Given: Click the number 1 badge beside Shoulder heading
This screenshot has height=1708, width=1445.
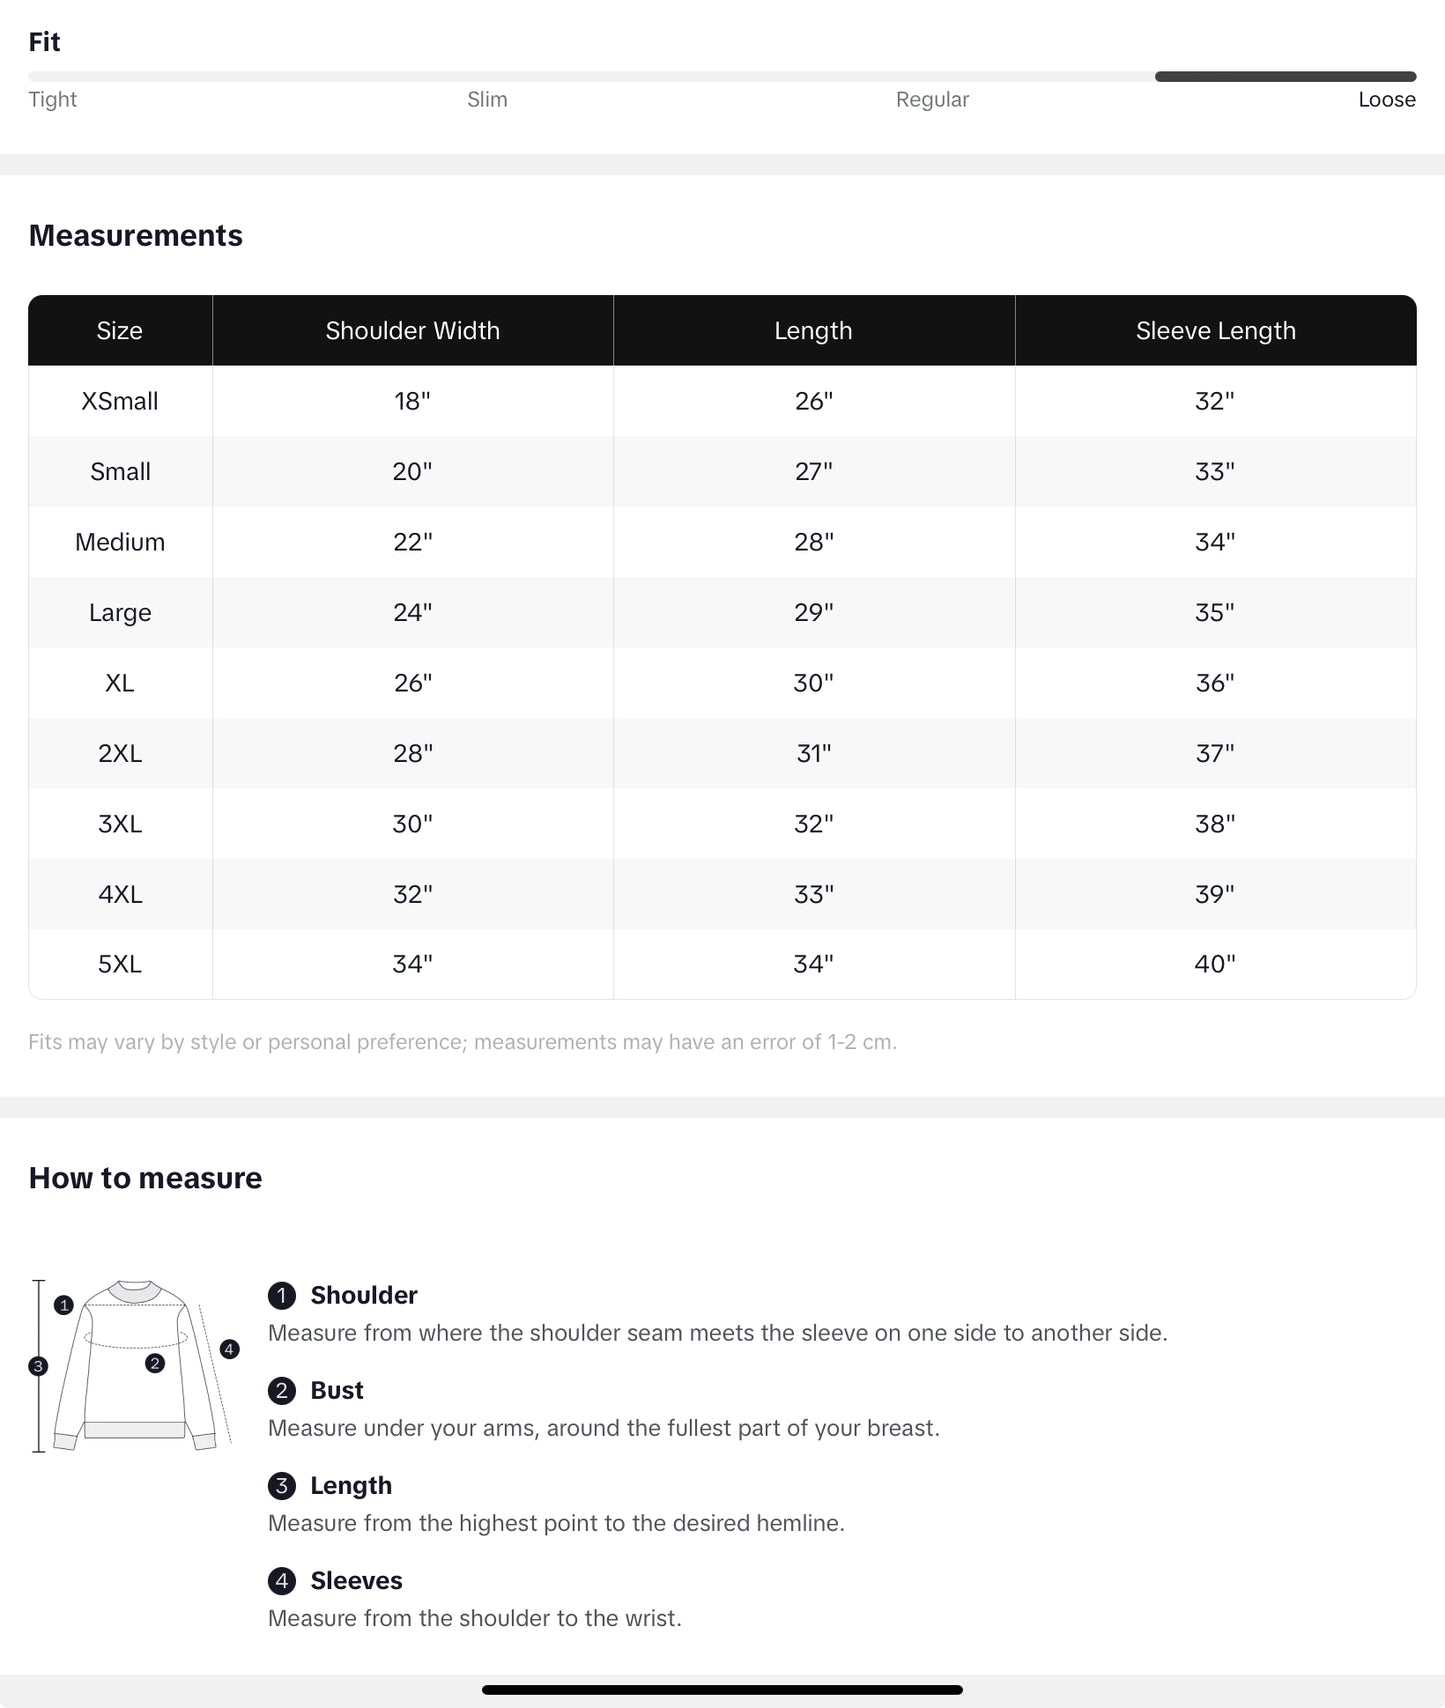Looking at the screenshot, I should 282,1296.
